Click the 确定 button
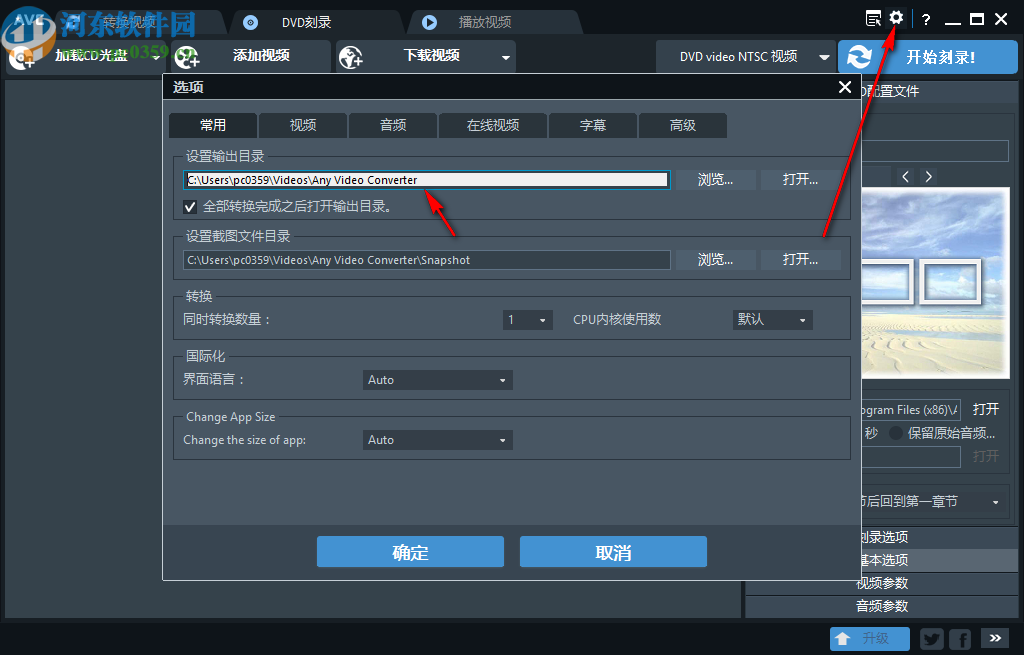 pyautogui.click(x=410, y=551)
